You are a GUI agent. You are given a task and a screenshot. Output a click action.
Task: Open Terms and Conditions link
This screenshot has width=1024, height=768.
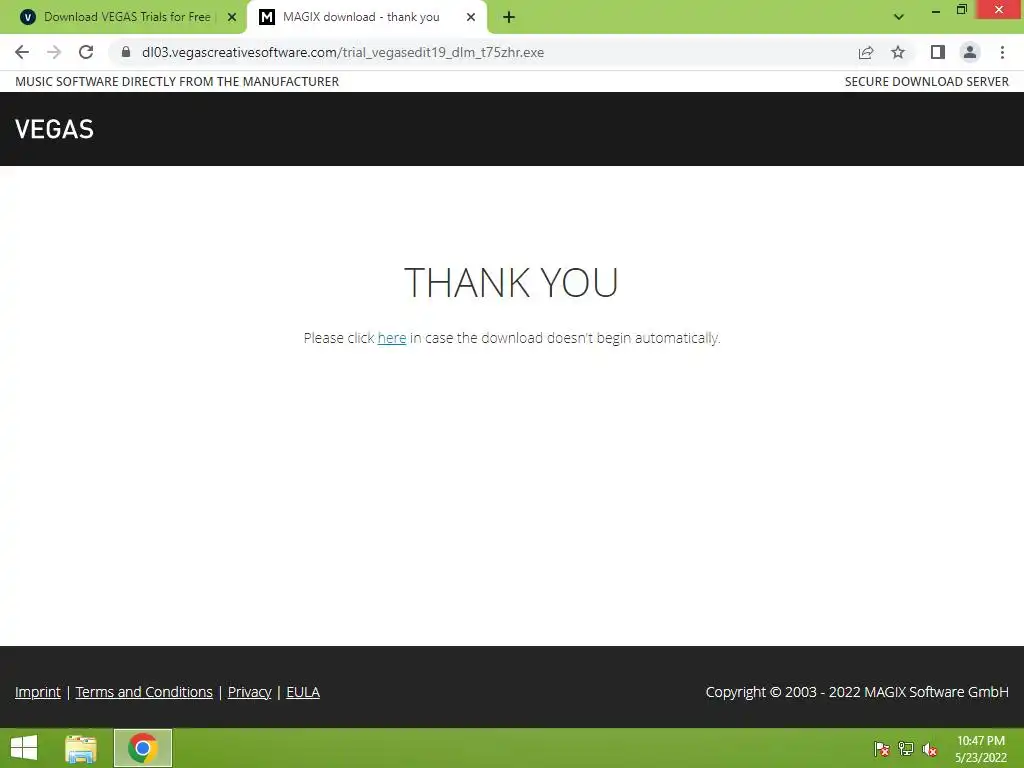[x=144, y=692]
